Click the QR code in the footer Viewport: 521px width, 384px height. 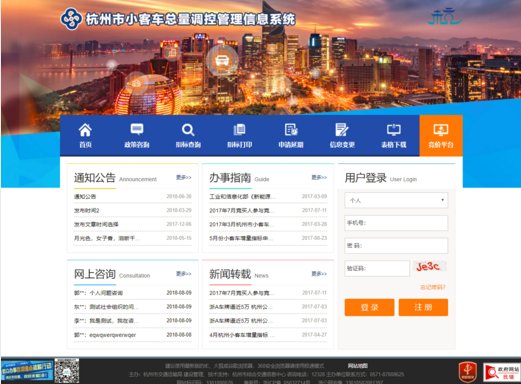pos(67,371)
